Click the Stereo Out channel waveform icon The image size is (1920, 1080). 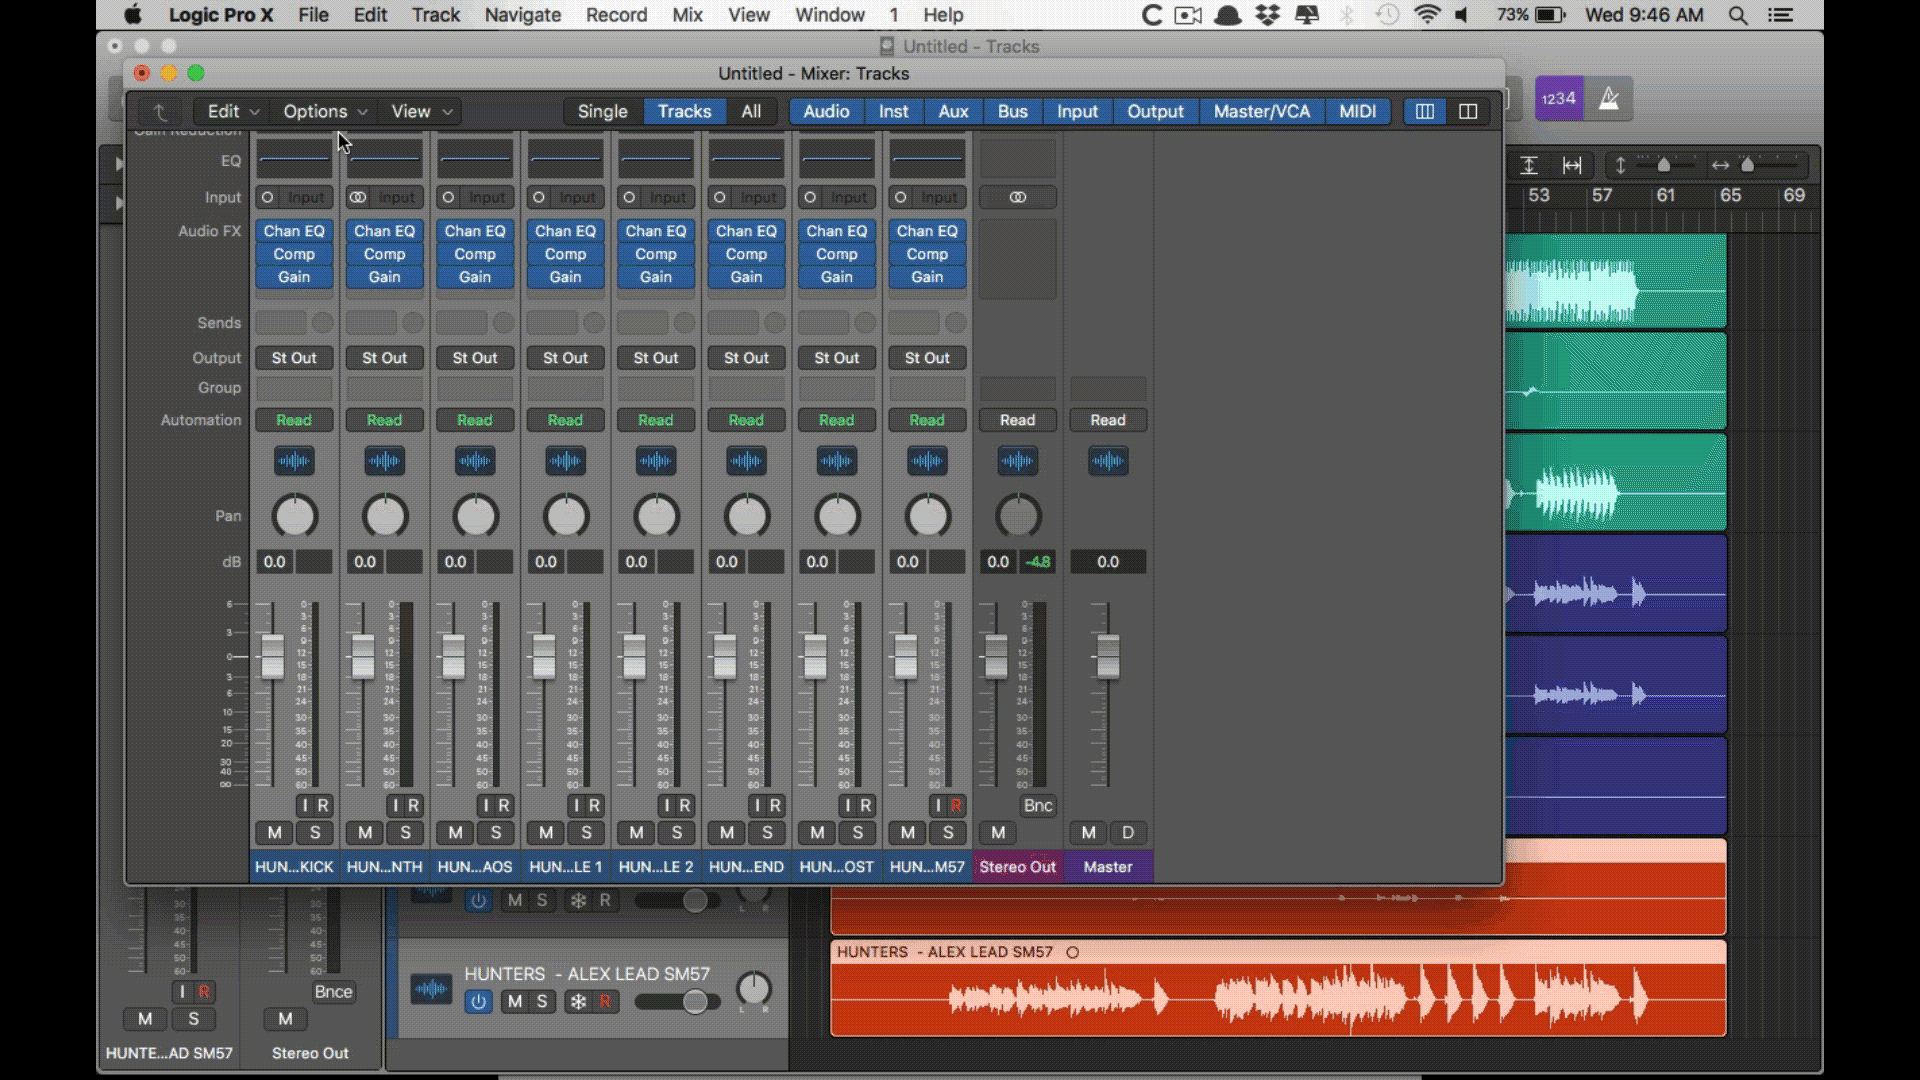tap(1017, 461)
